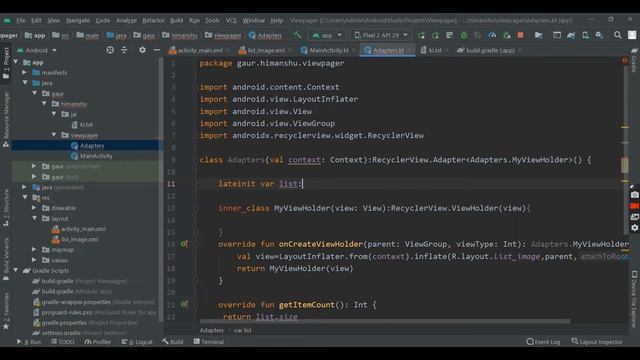The image size is (640, 360).
Task: Collapse the viewpager package arrow
Action: [x=54, y=135]
